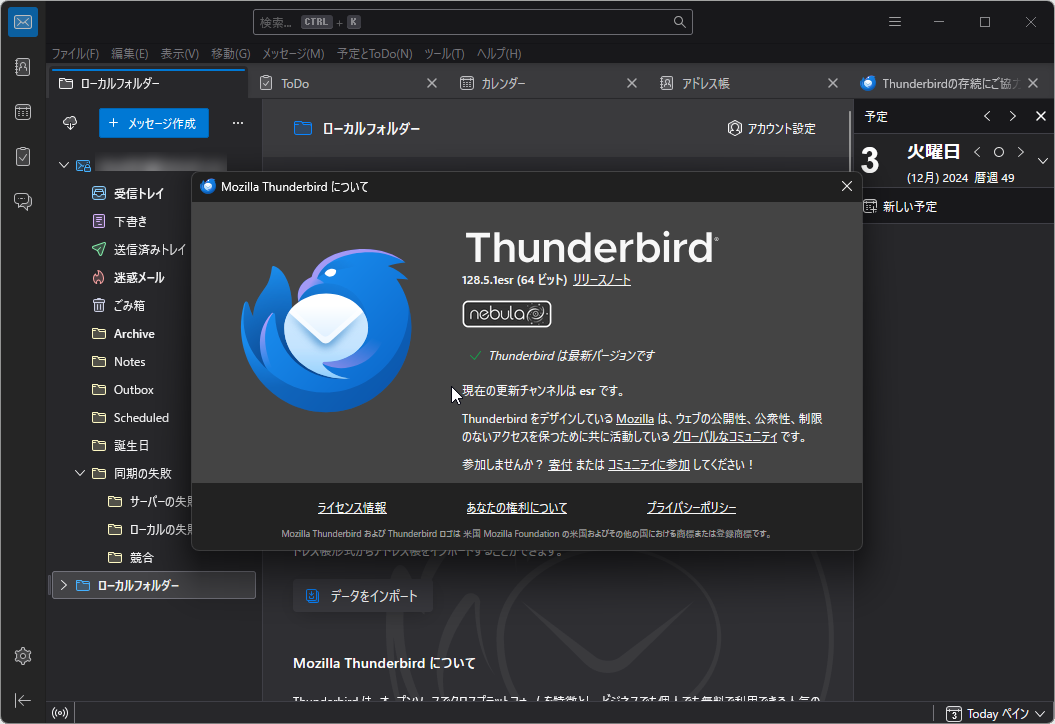Open the Tasks space icon

[22, 156]
